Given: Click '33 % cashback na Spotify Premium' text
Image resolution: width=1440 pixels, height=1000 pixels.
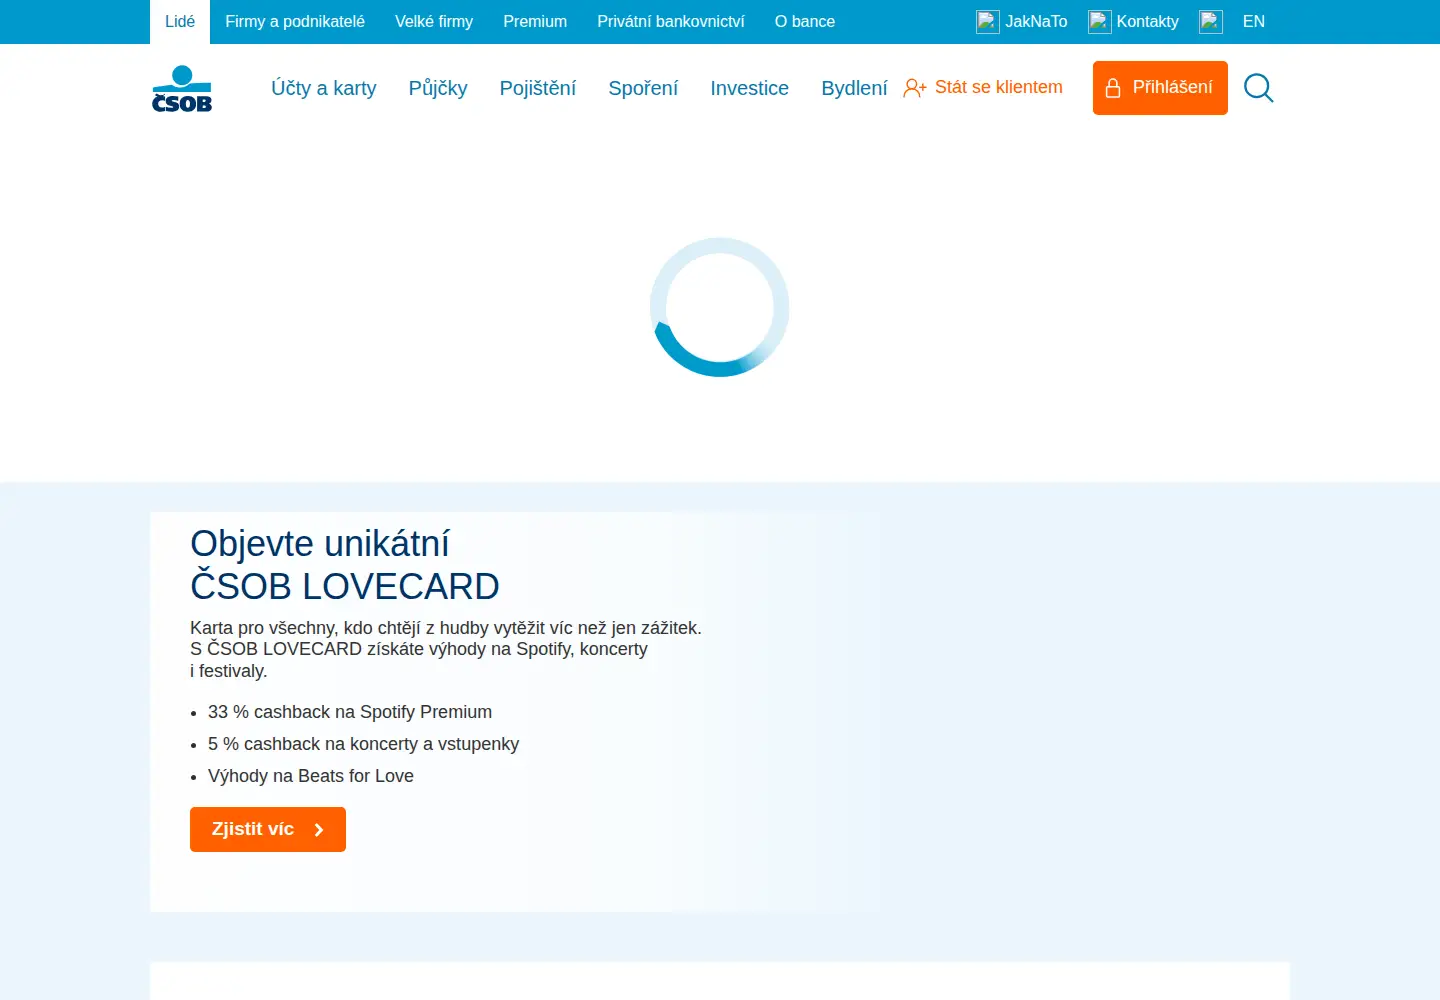Looking at the screenshot, I should pyautogui.click(x=350, y=712).
